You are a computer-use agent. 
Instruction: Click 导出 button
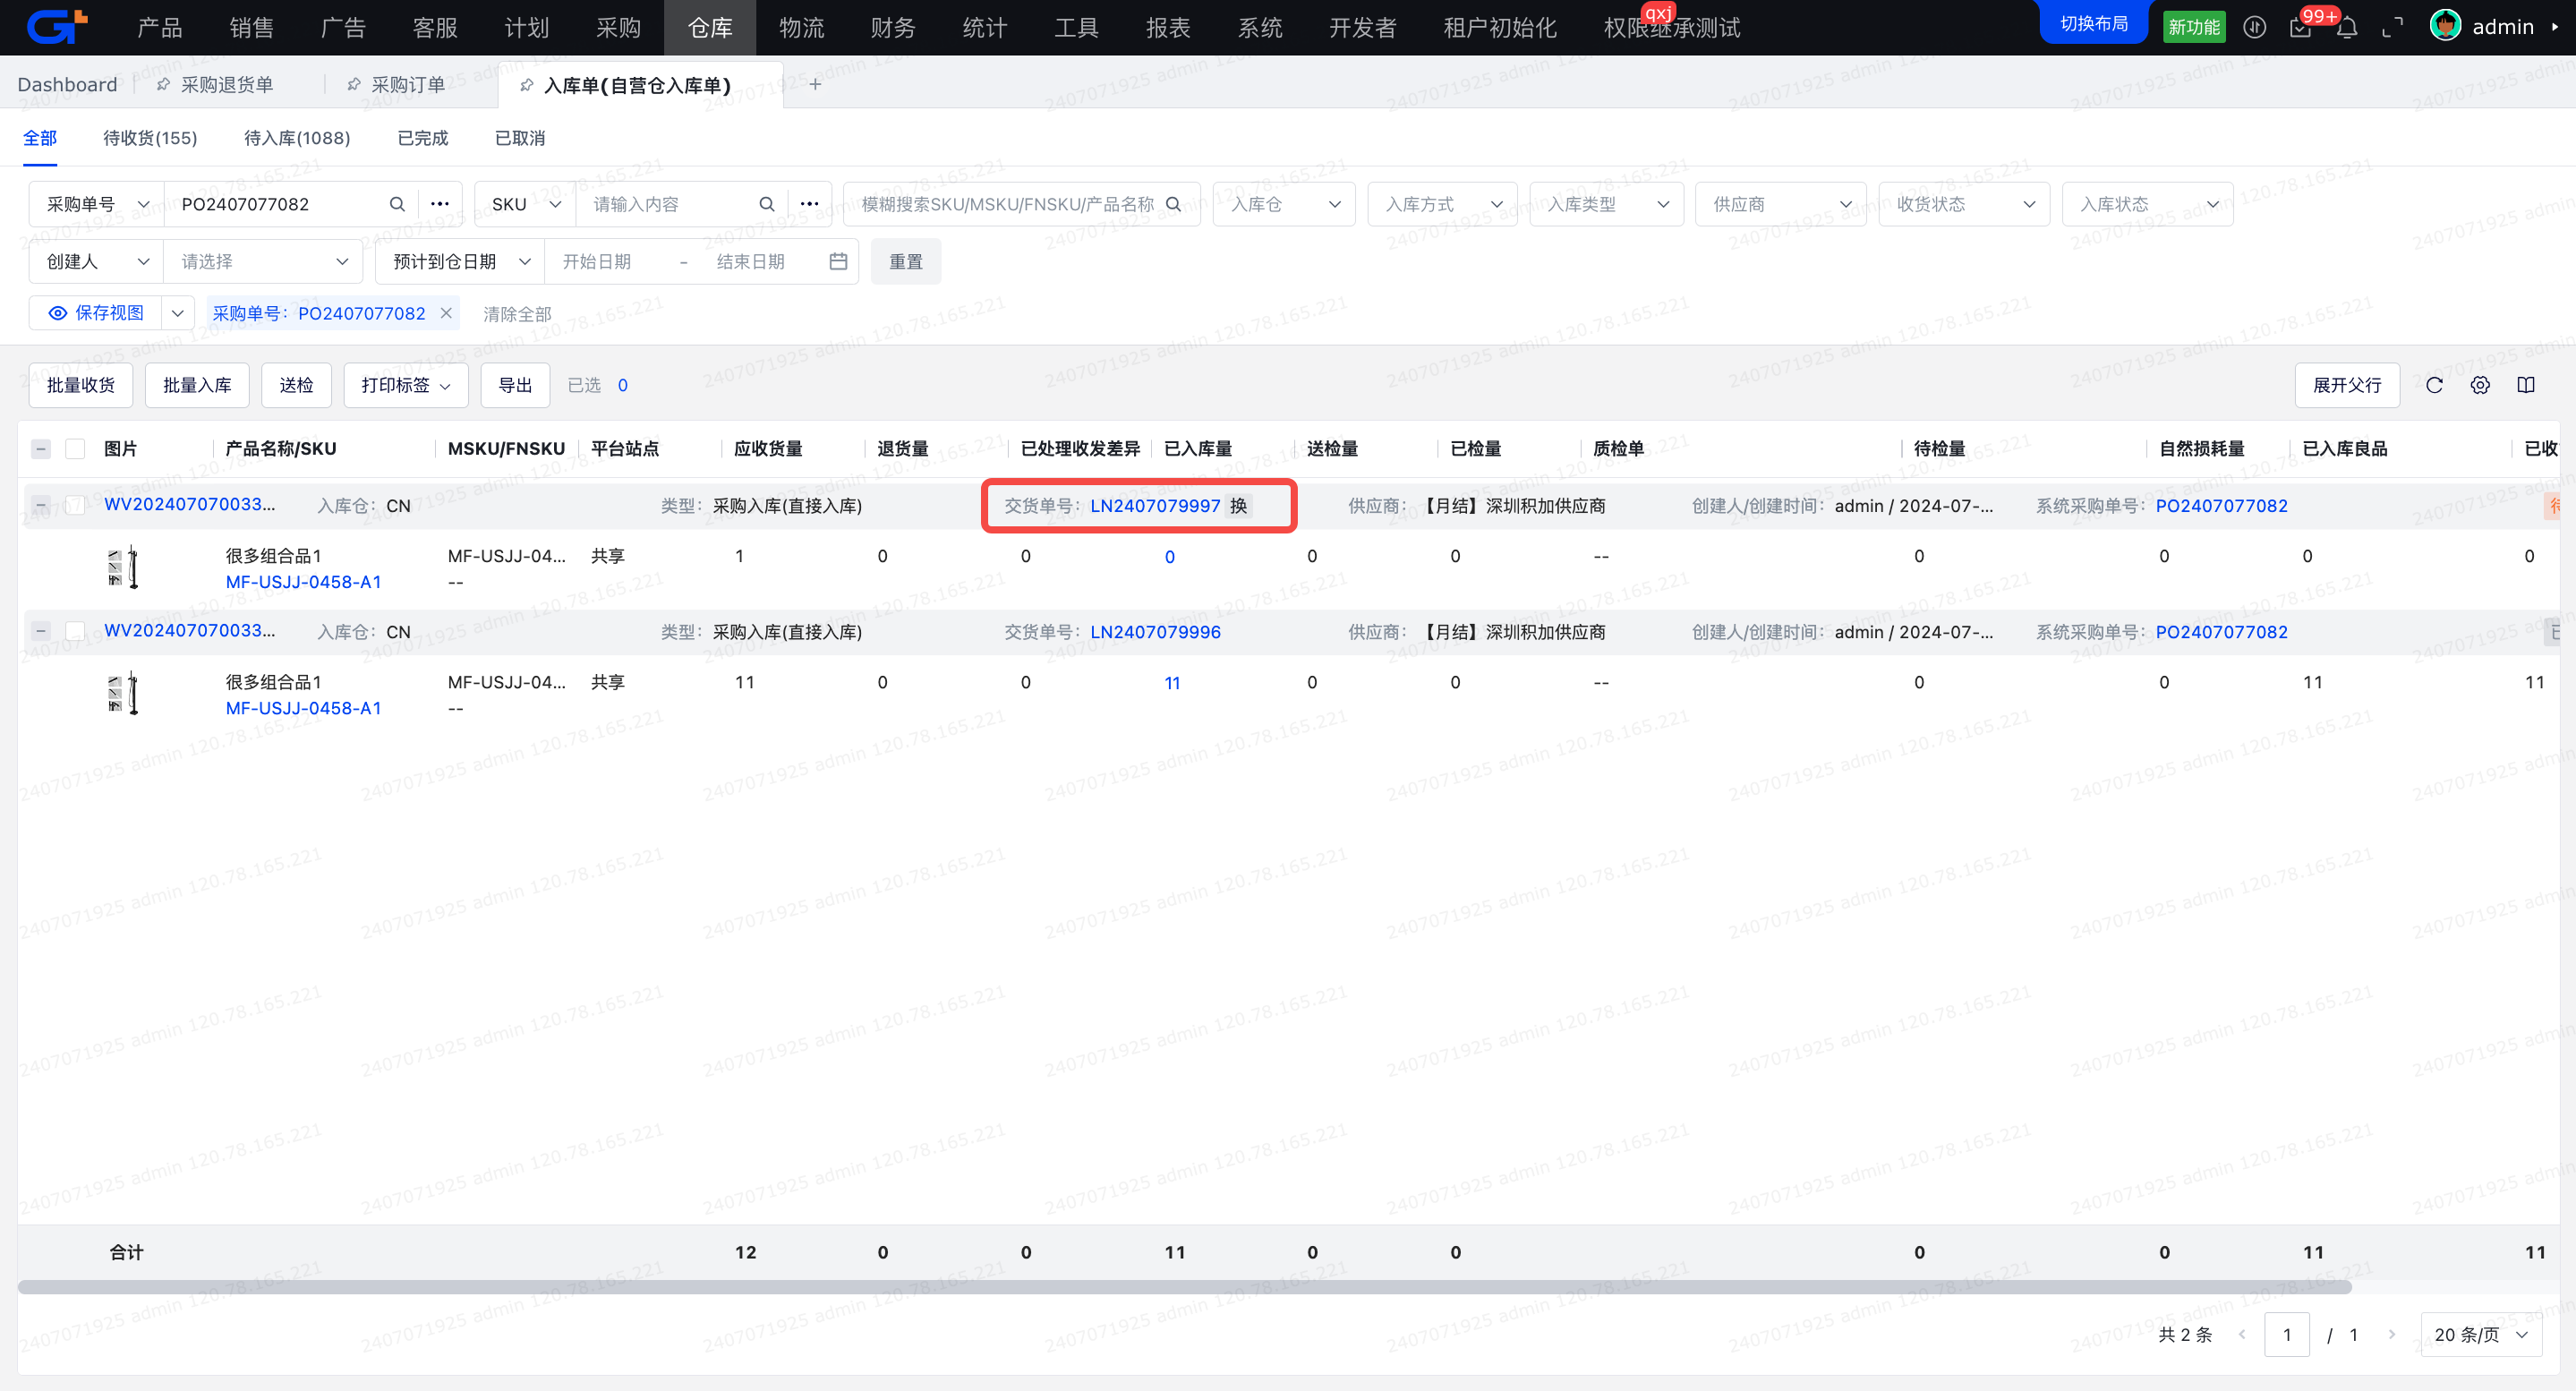click(x=515, y=385)
